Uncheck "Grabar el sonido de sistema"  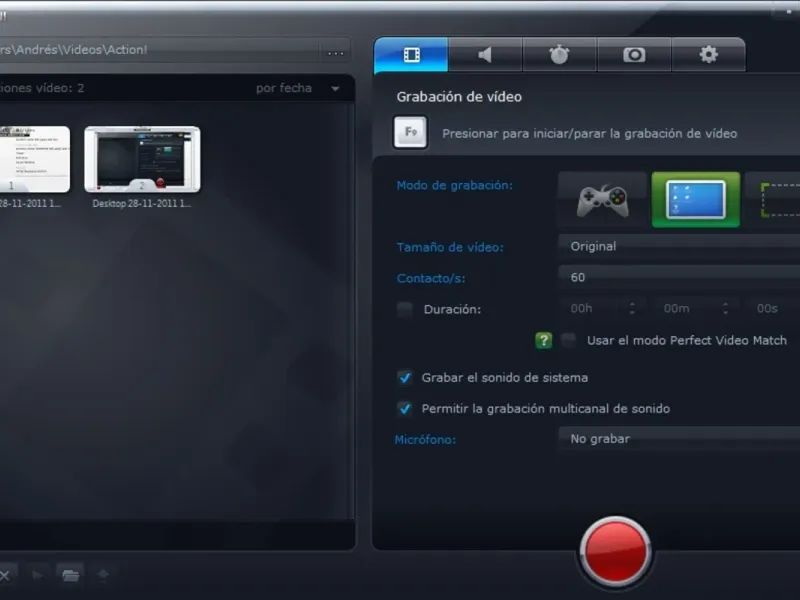coord(405,378)
